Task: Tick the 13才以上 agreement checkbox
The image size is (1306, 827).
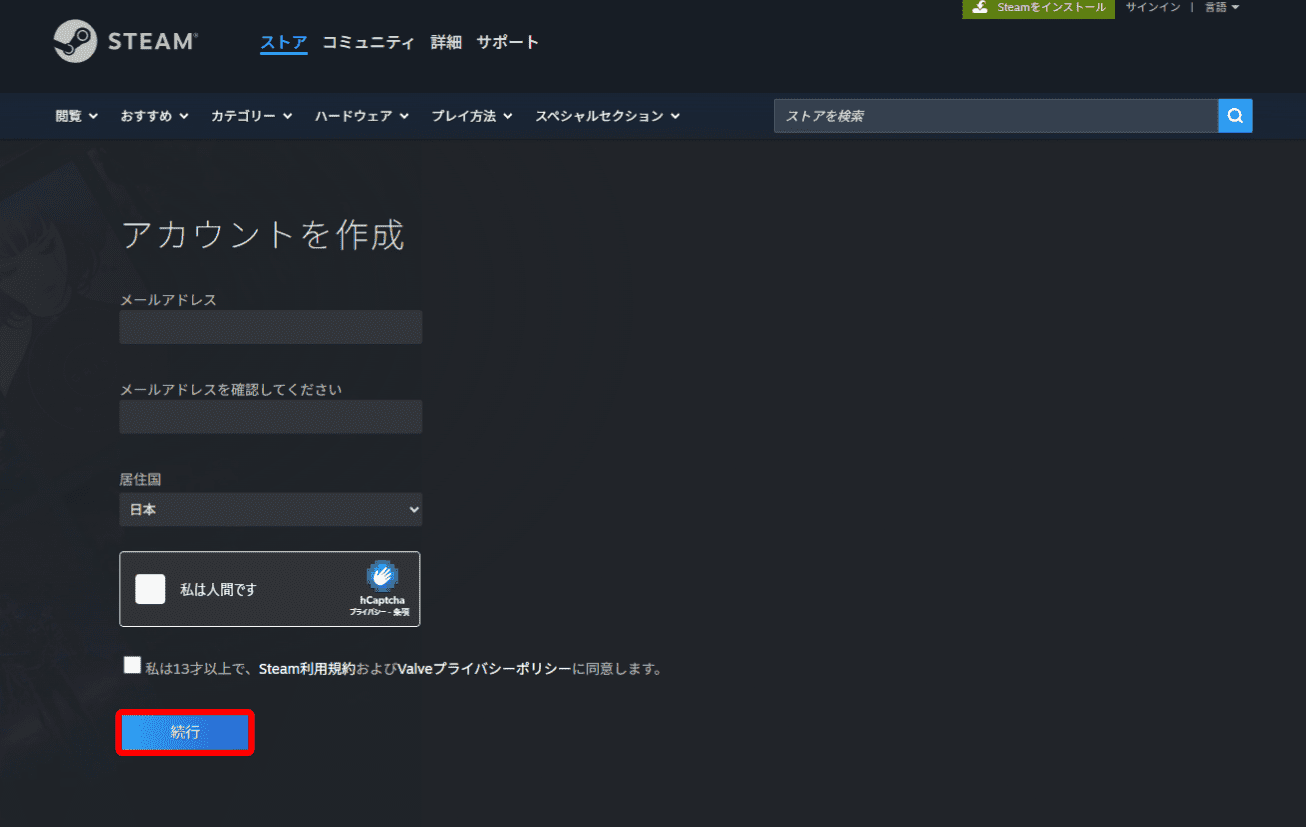Action: coord(132,665)
